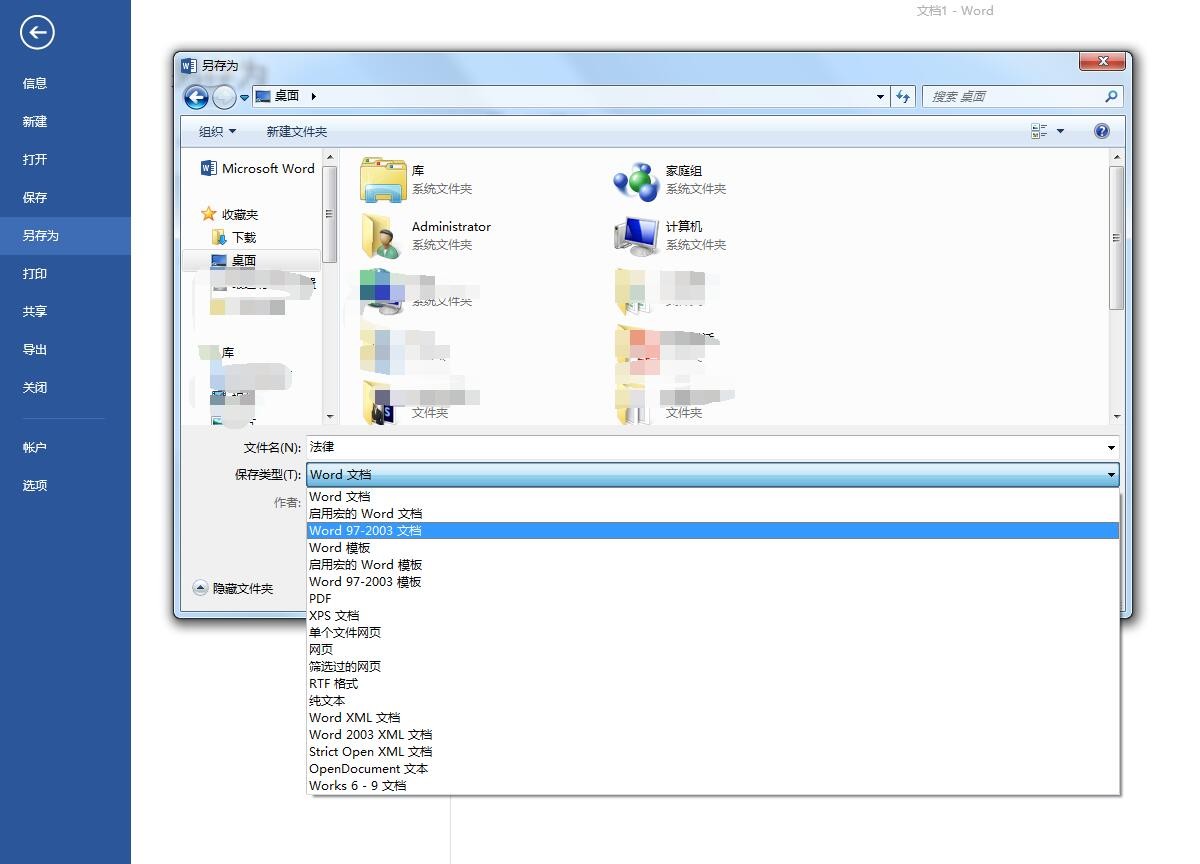Select 另存为 in backstage sidebar
Image resolution: width=1200 pixels, height=864 pixels.
coord(65,236)
